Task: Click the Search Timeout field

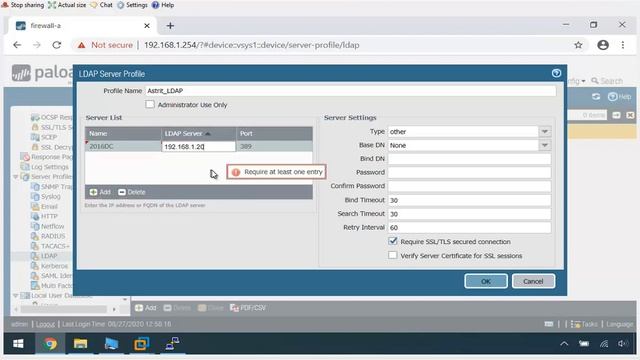Action: pos(469,214)
